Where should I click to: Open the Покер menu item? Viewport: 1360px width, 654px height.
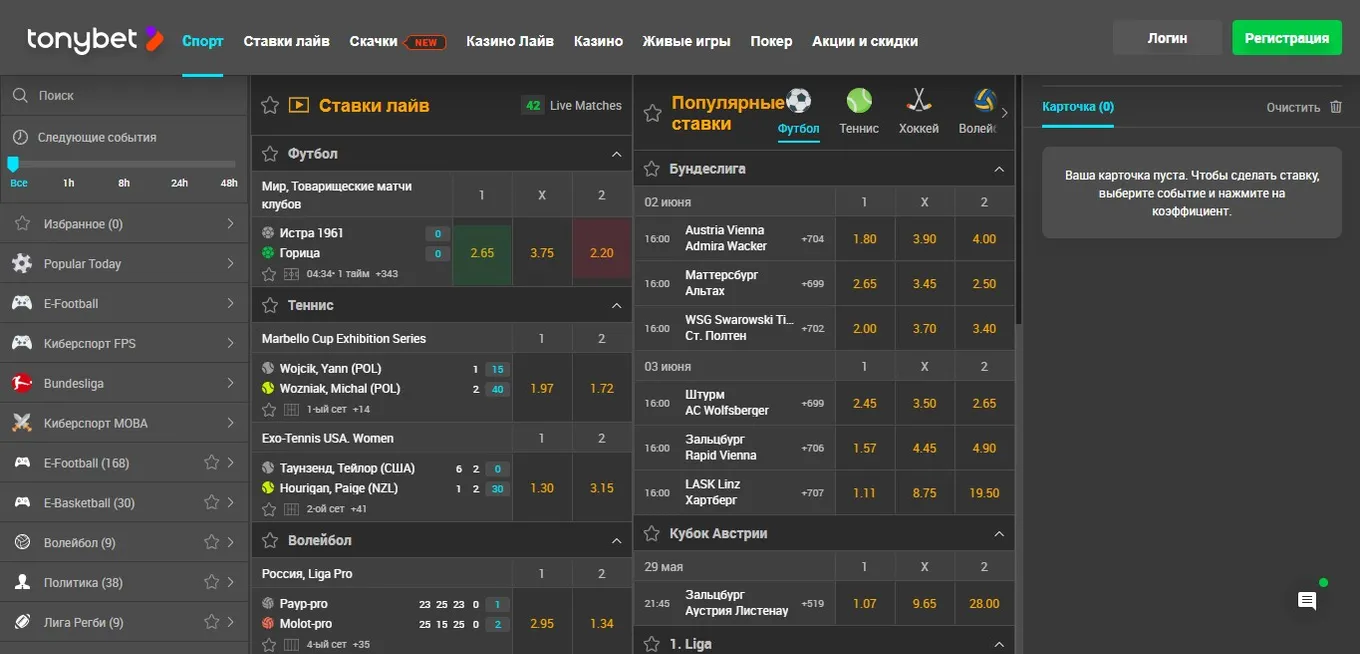771,41
